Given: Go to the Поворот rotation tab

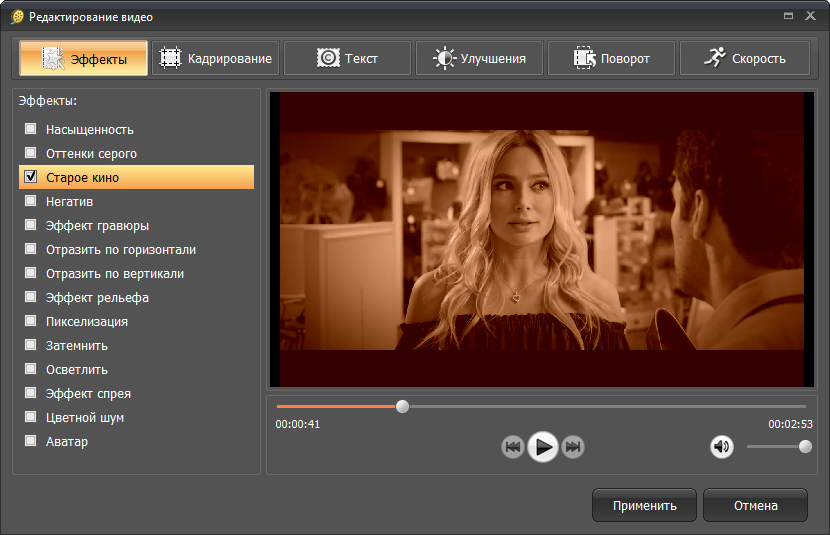Looking at the screenshot, I should pos(611,58).
